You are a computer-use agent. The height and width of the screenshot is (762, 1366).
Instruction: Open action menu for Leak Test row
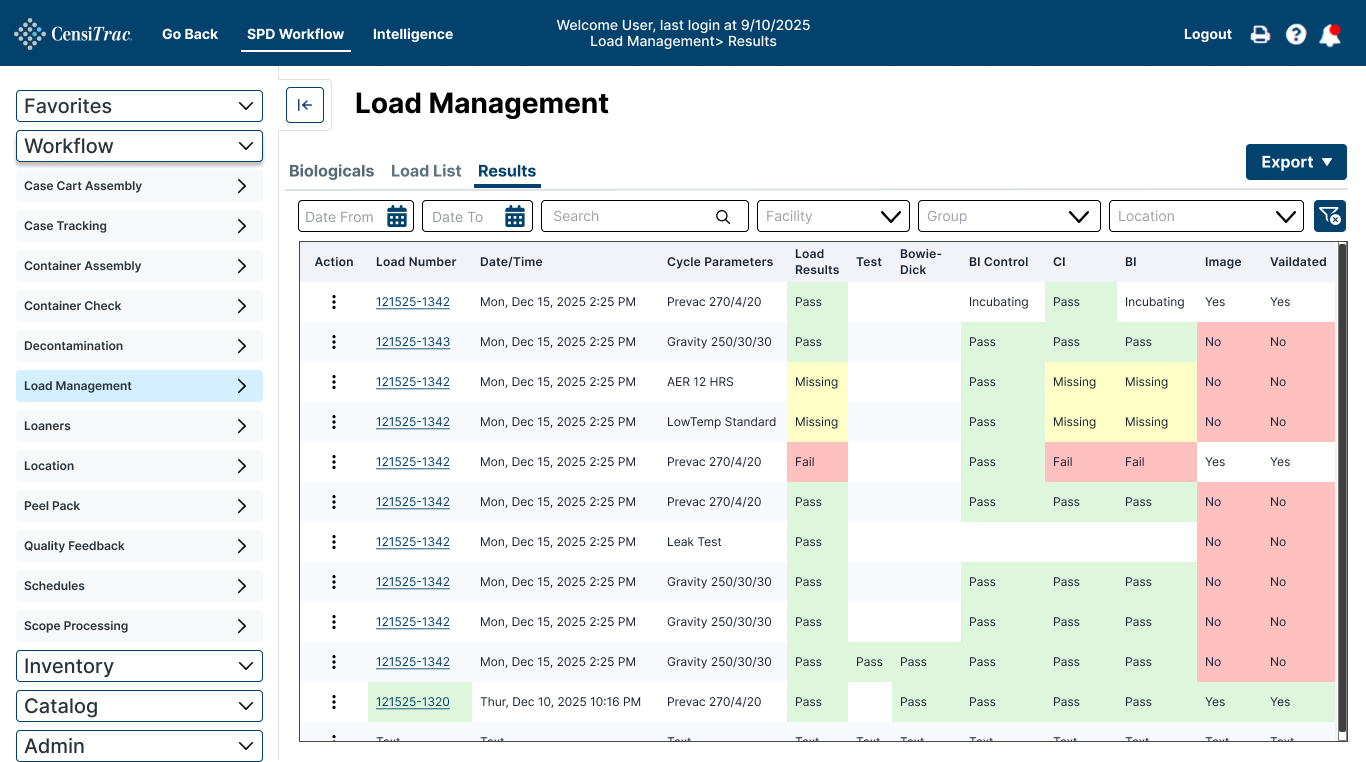[334, 542]
